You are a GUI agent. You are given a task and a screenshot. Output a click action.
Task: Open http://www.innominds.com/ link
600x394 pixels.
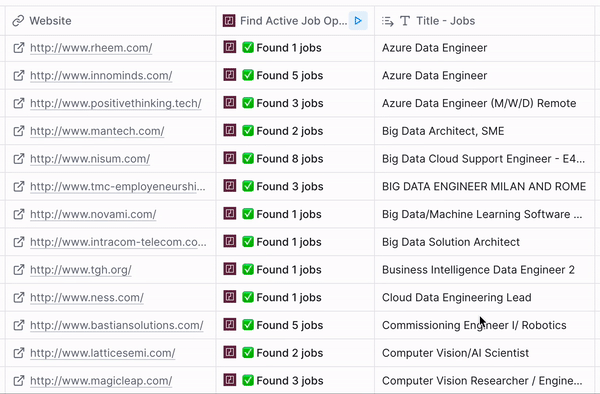[x=101, y=75]
